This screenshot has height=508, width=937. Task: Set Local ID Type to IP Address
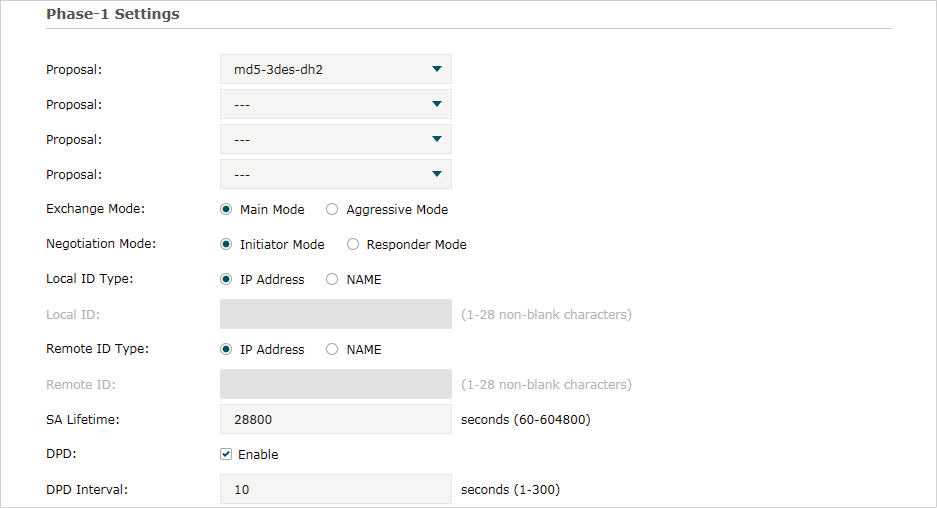pos(226,279)
